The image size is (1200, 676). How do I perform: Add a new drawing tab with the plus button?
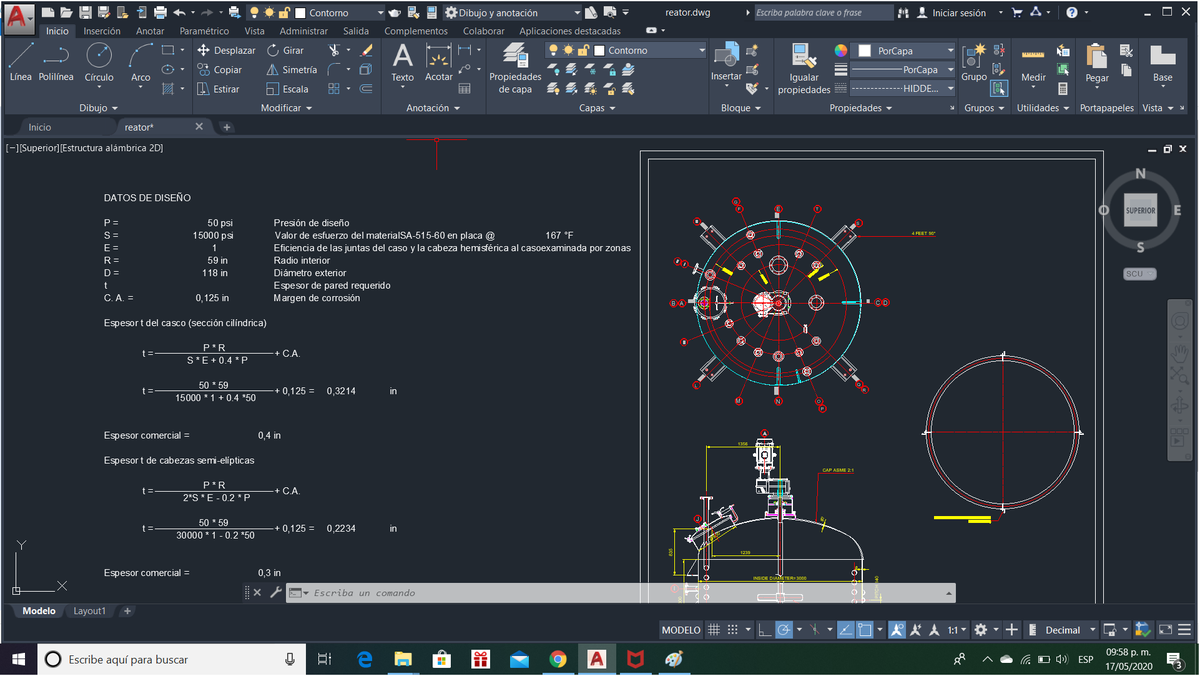(227, 127)
